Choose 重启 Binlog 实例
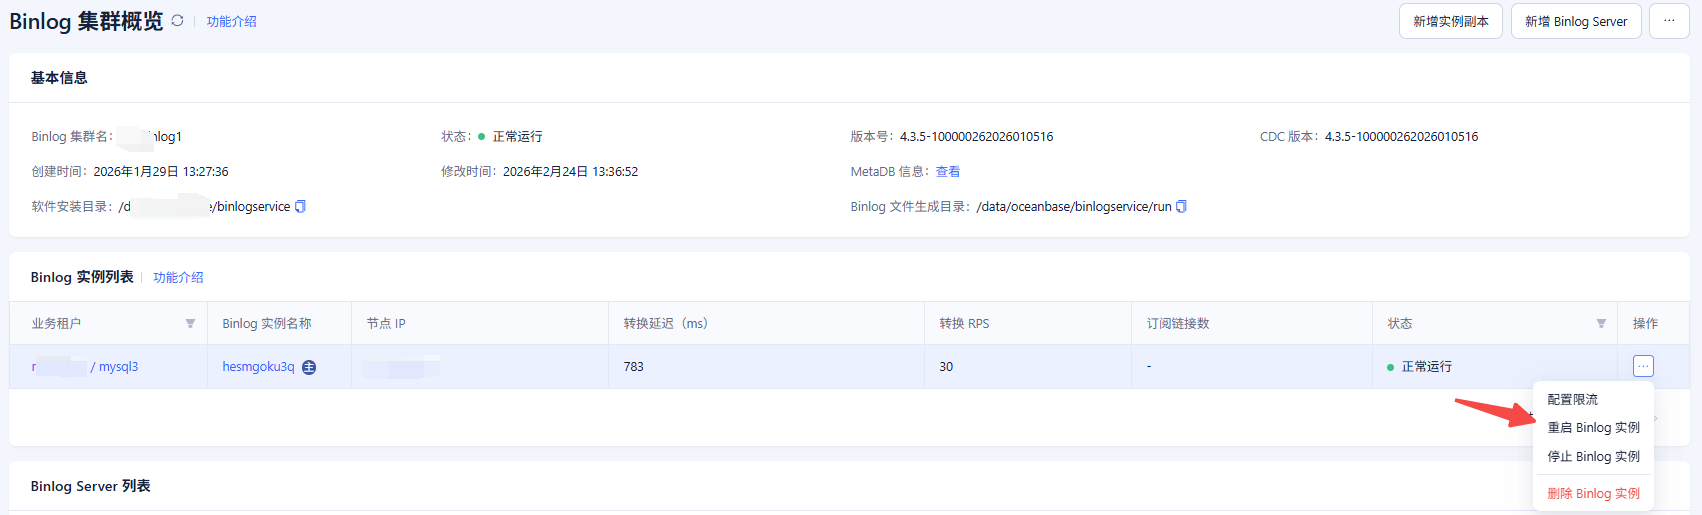Image resolution: width=1702 pixels, height=515 pixels. (x=1593, y=428)
